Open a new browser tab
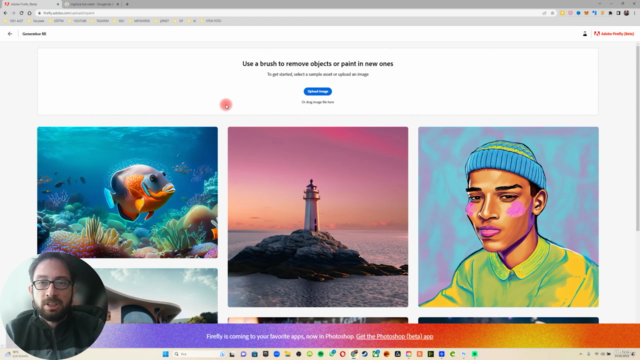Viewport: 640px width, 360px height. [x=127, y=4]
